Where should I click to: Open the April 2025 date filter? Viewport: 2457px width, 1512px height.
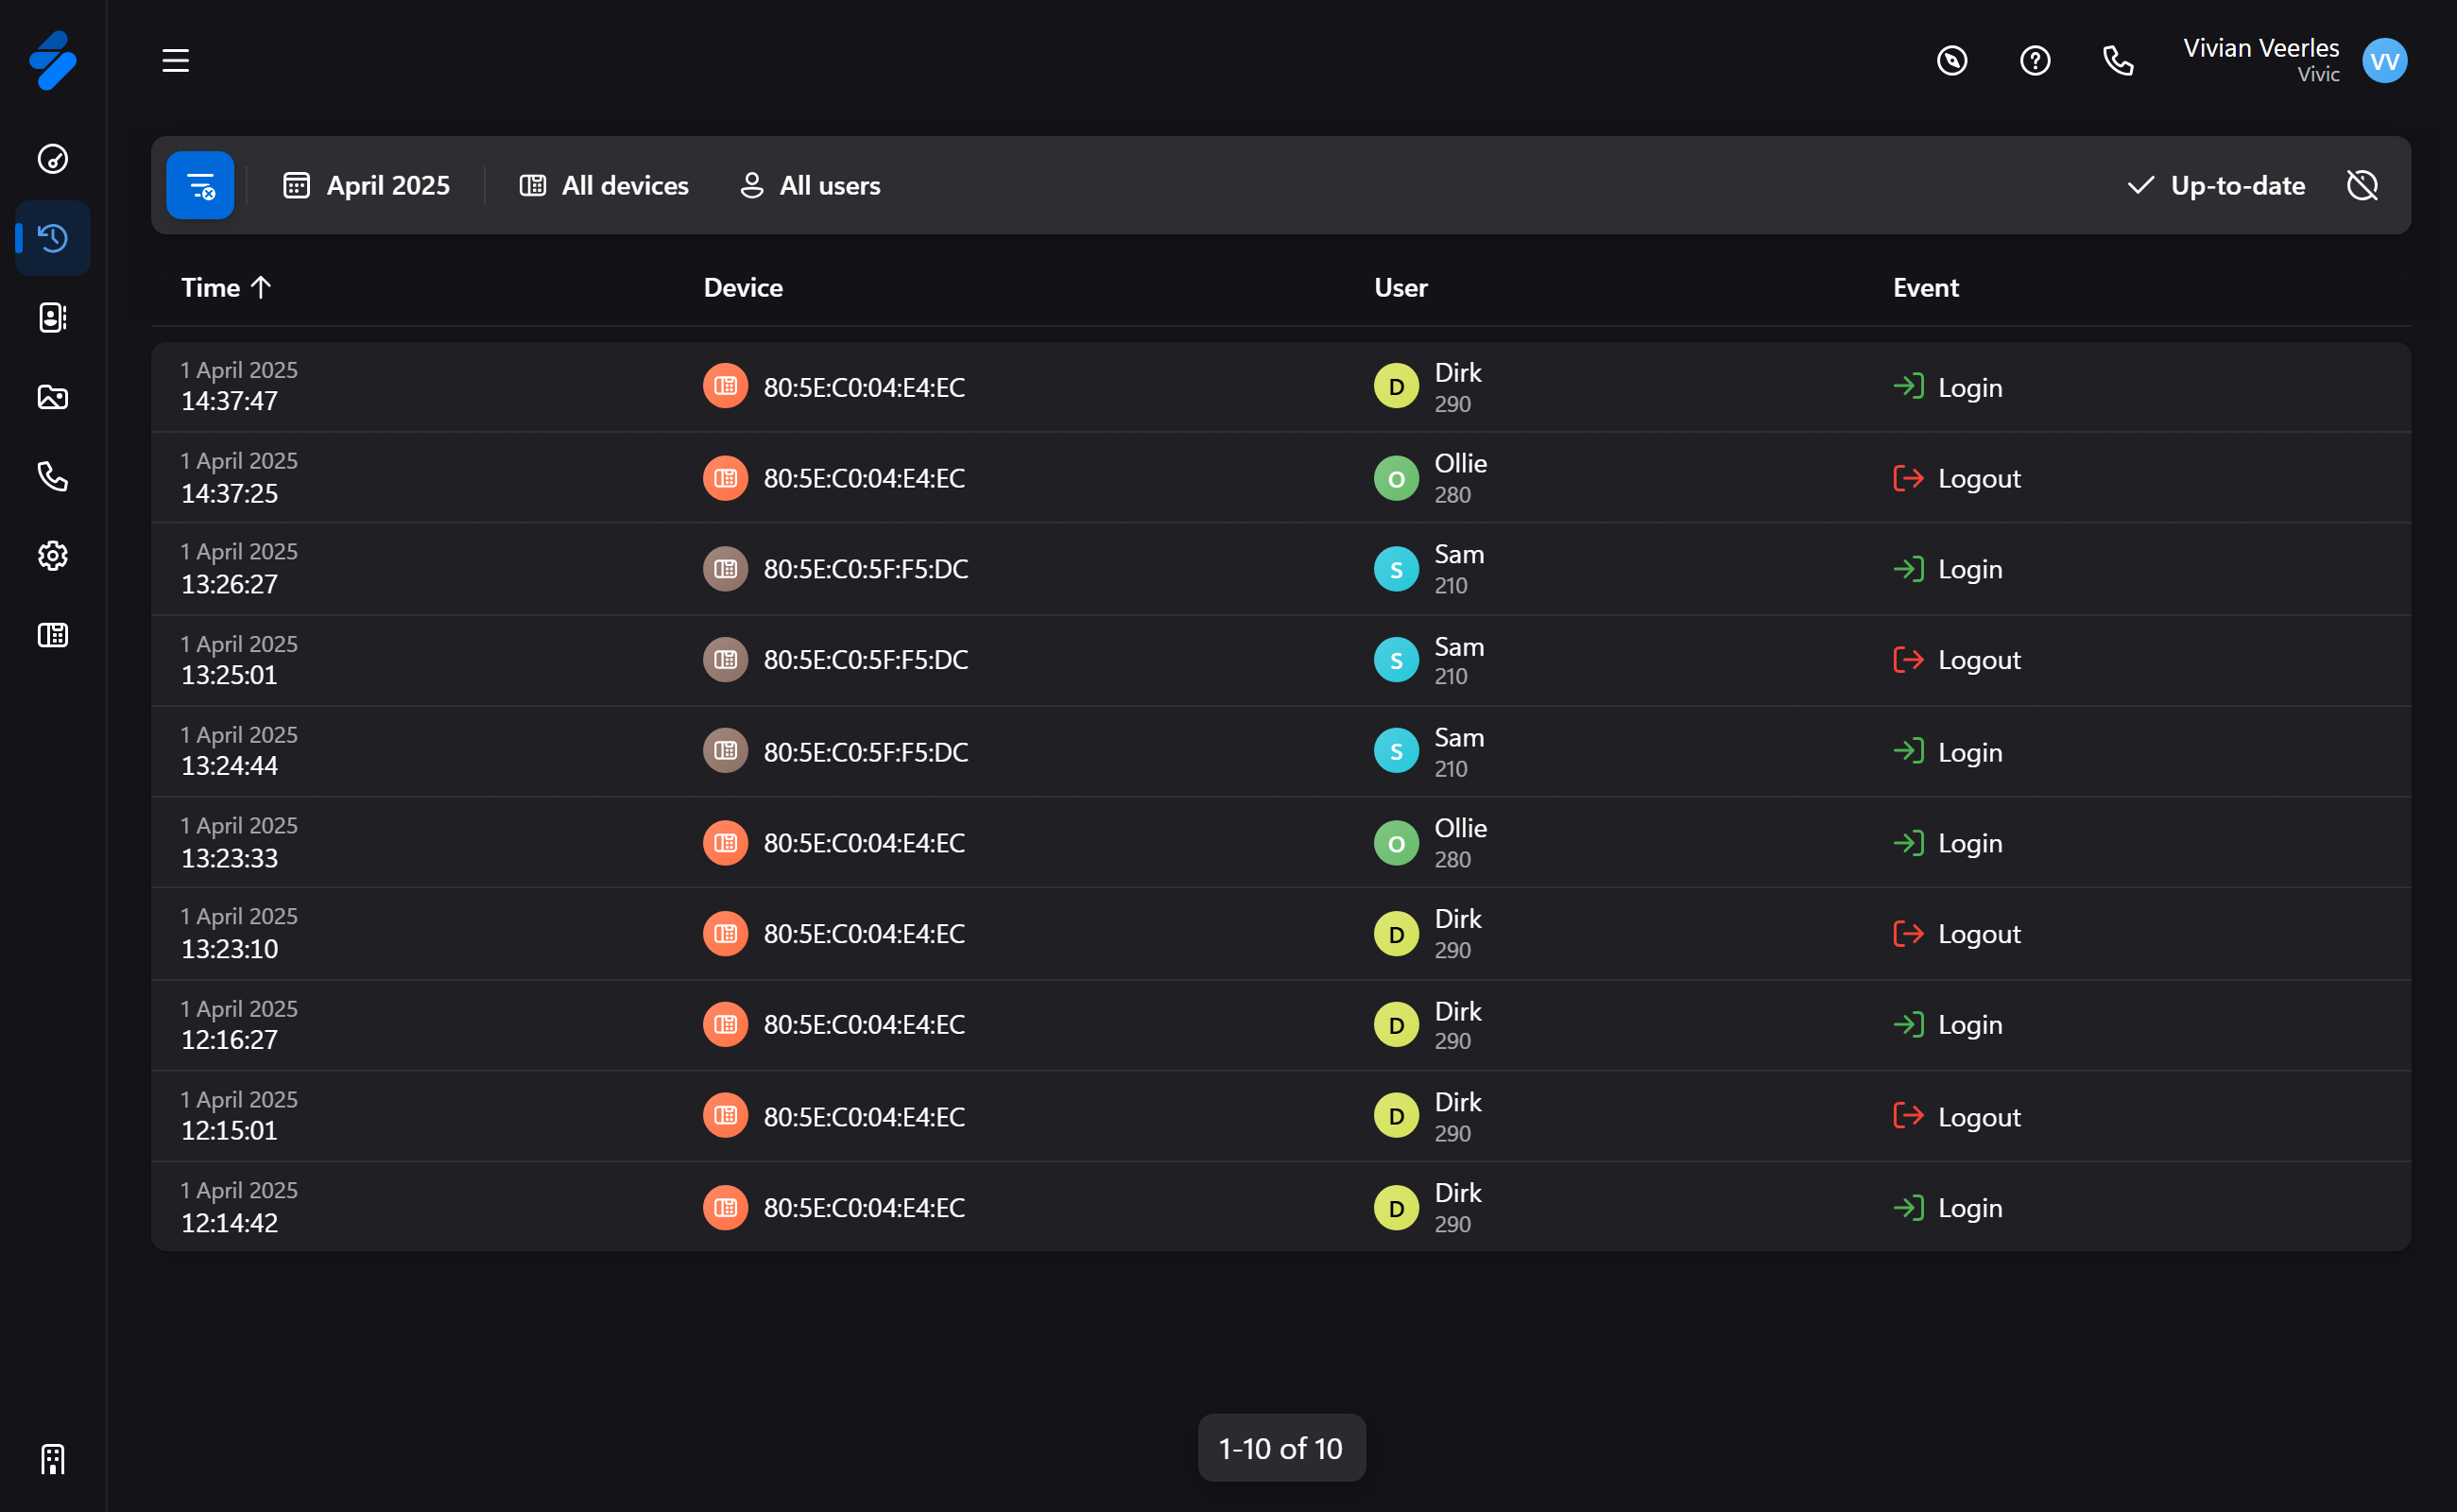tap(367, 185)
